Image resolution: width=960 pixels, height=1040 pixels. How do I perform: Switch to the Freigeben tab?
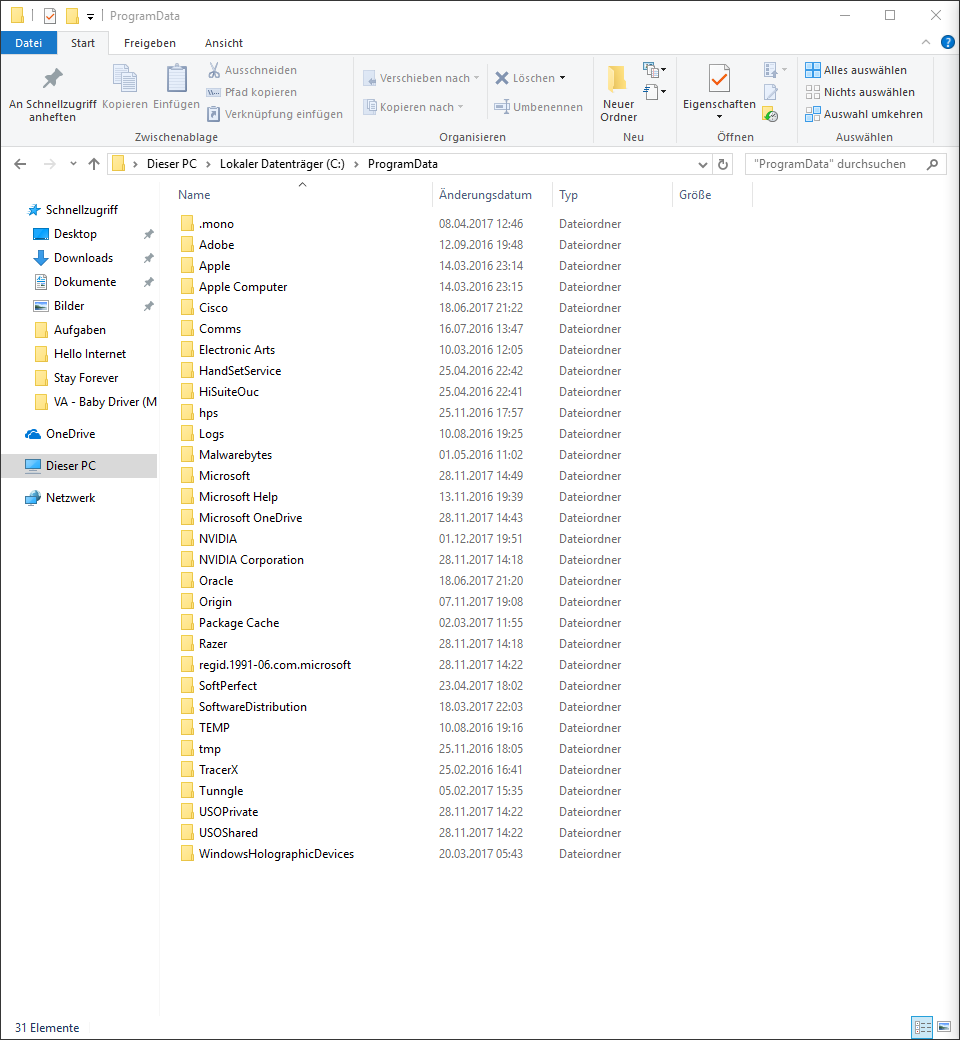(150, 42)
